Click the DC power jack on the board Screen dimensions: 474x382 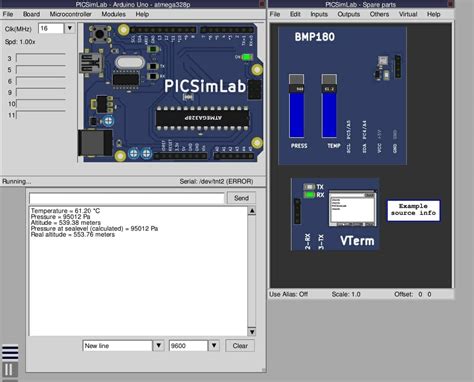95,143
